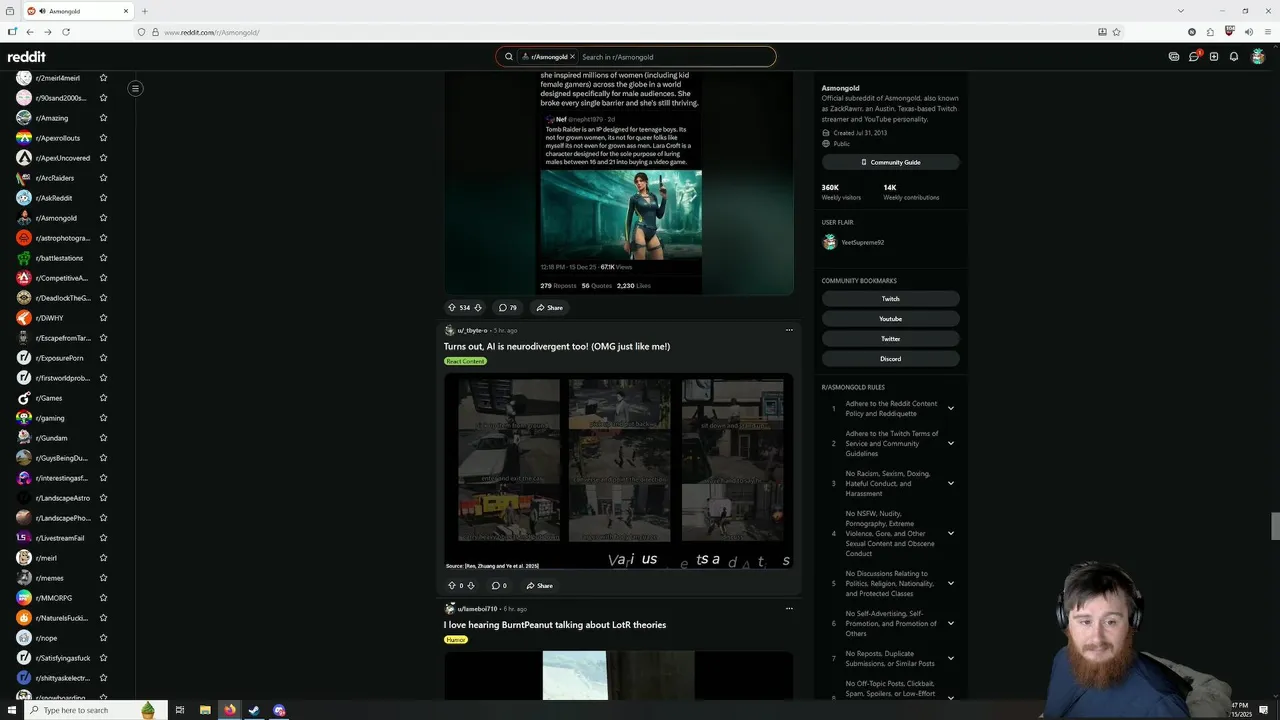The height and width of the screenshot is (720, 1280).
Task: Click the Reddit logo to go home
Action: click(x=27, y=57)
